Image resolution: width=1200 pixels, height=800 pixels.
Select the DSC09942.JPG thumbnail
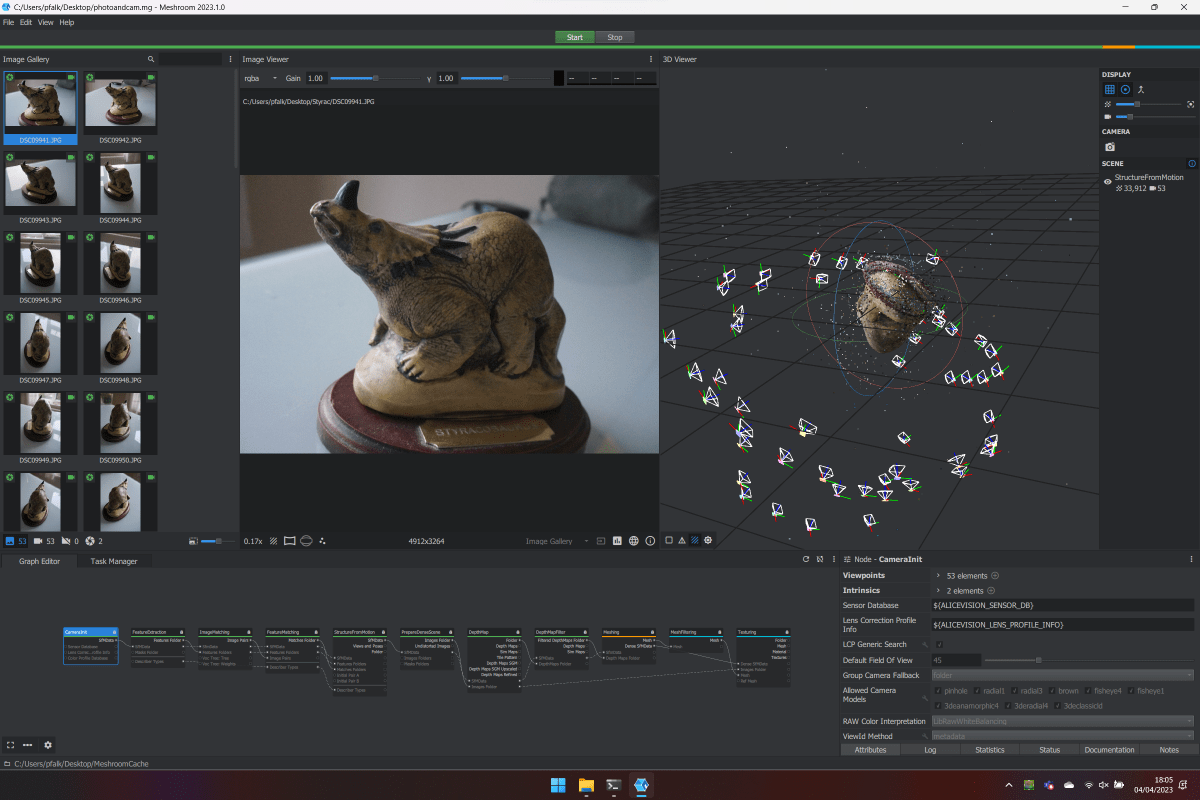coord(121,103)
